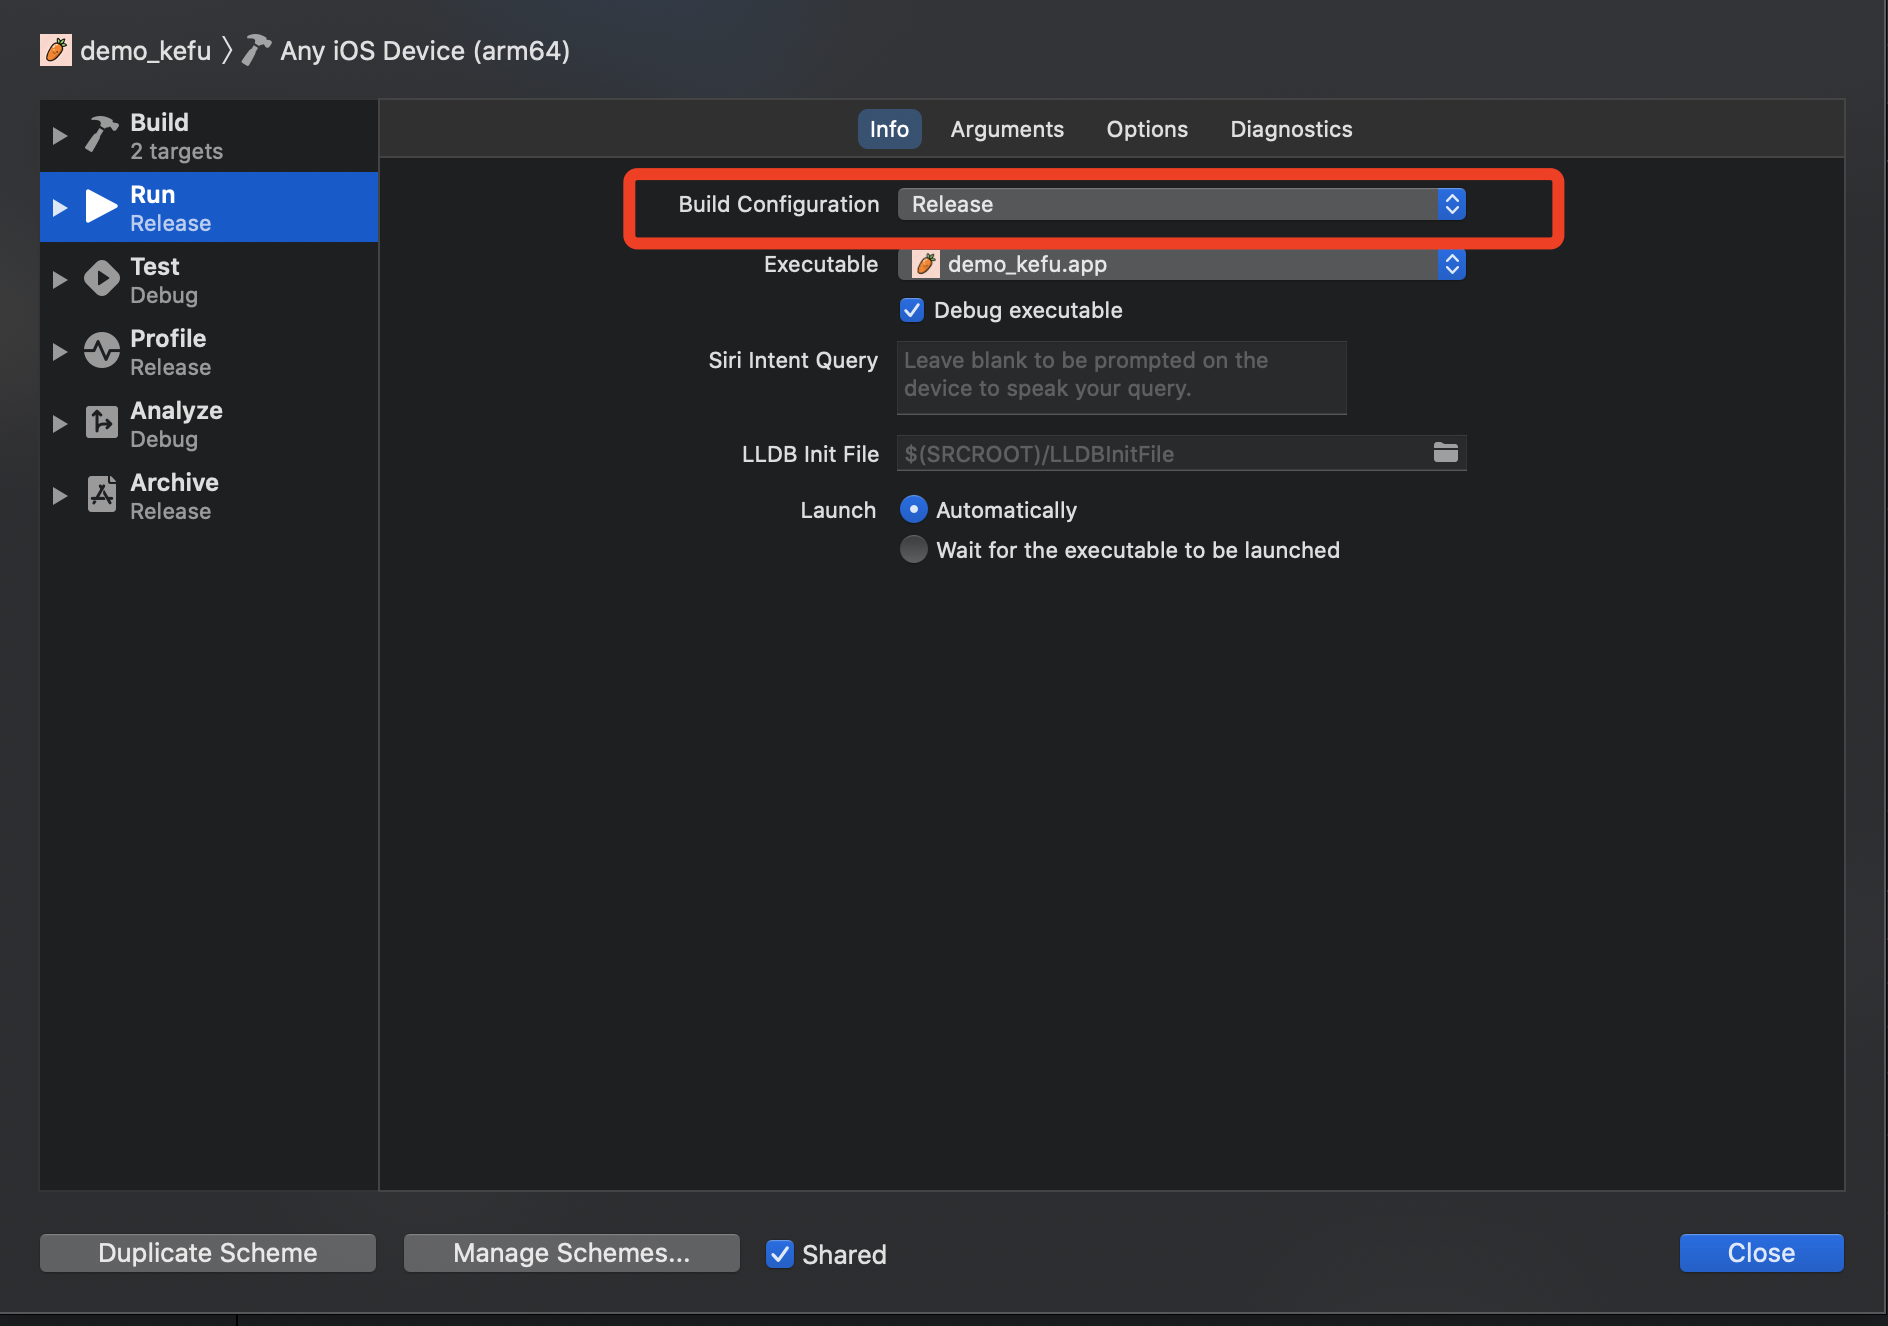Expand the Run disclosure triangle
Screen dimensions: 1888x1326
pos(60,207)
